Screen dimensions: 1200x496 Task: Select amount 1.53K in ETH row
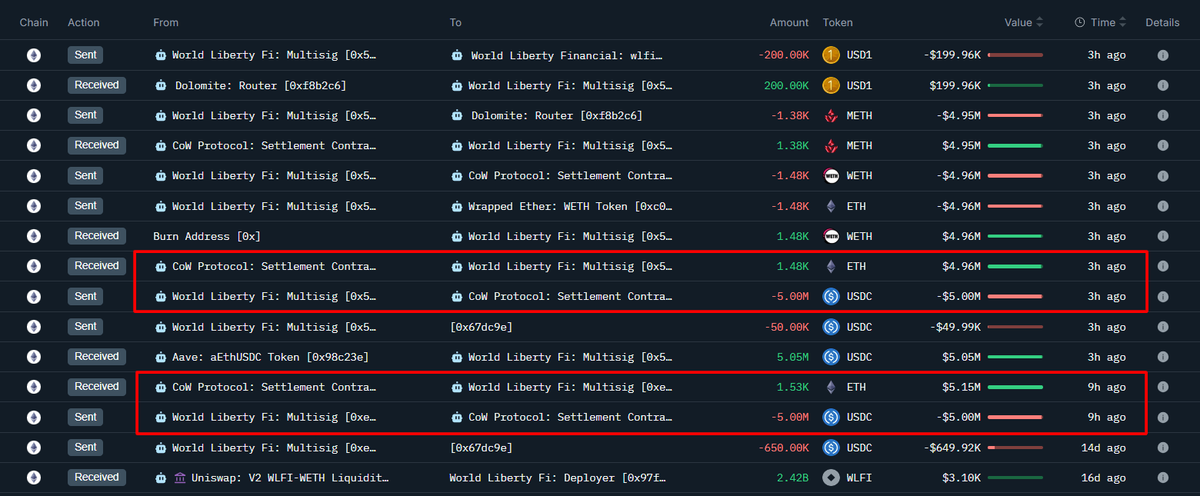(x=793, y=387)
